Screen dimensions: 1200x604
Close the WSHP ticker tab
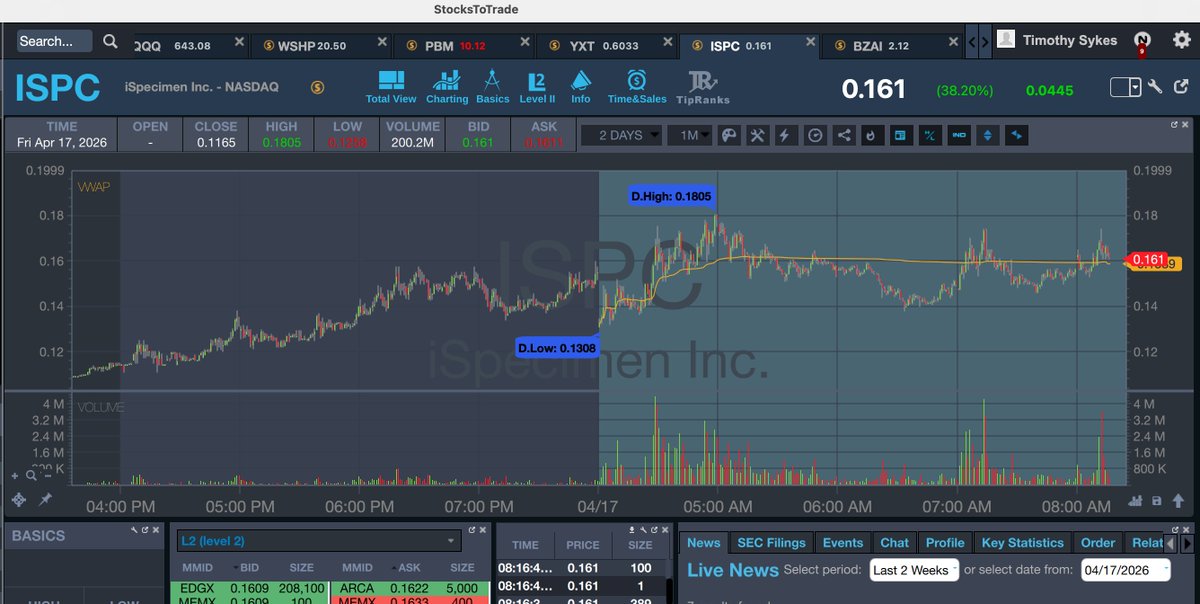point(382,43)
